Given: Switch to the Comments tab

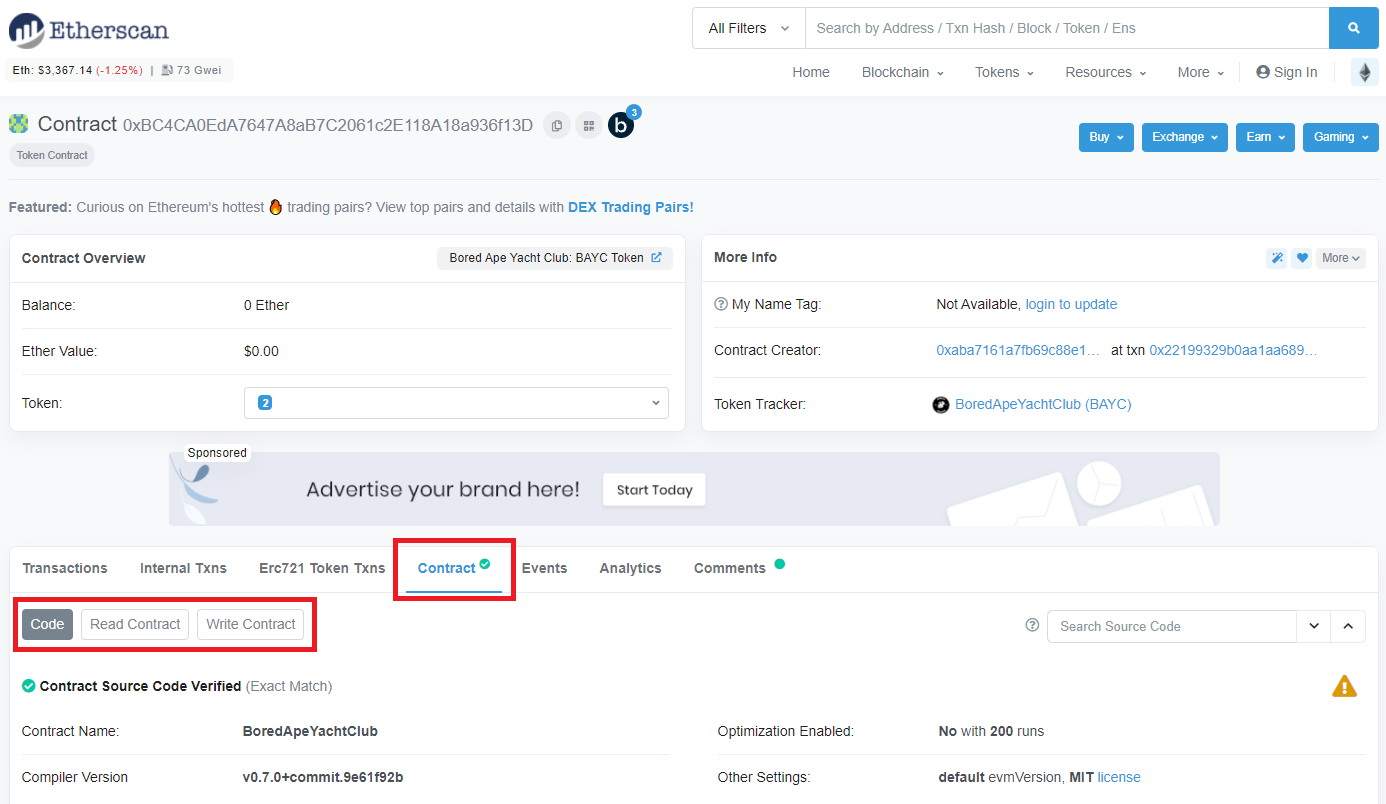Looking at the screenshot, I should pos(730,568).
